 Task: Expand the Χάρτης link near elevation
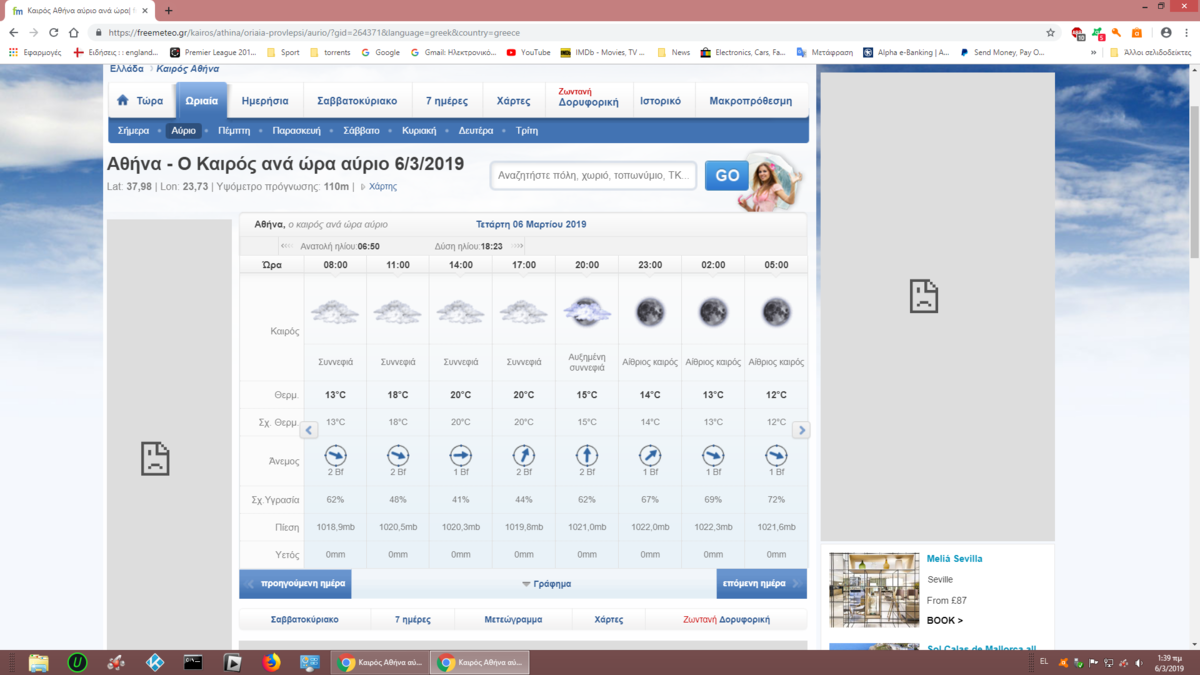coord(382,187)
